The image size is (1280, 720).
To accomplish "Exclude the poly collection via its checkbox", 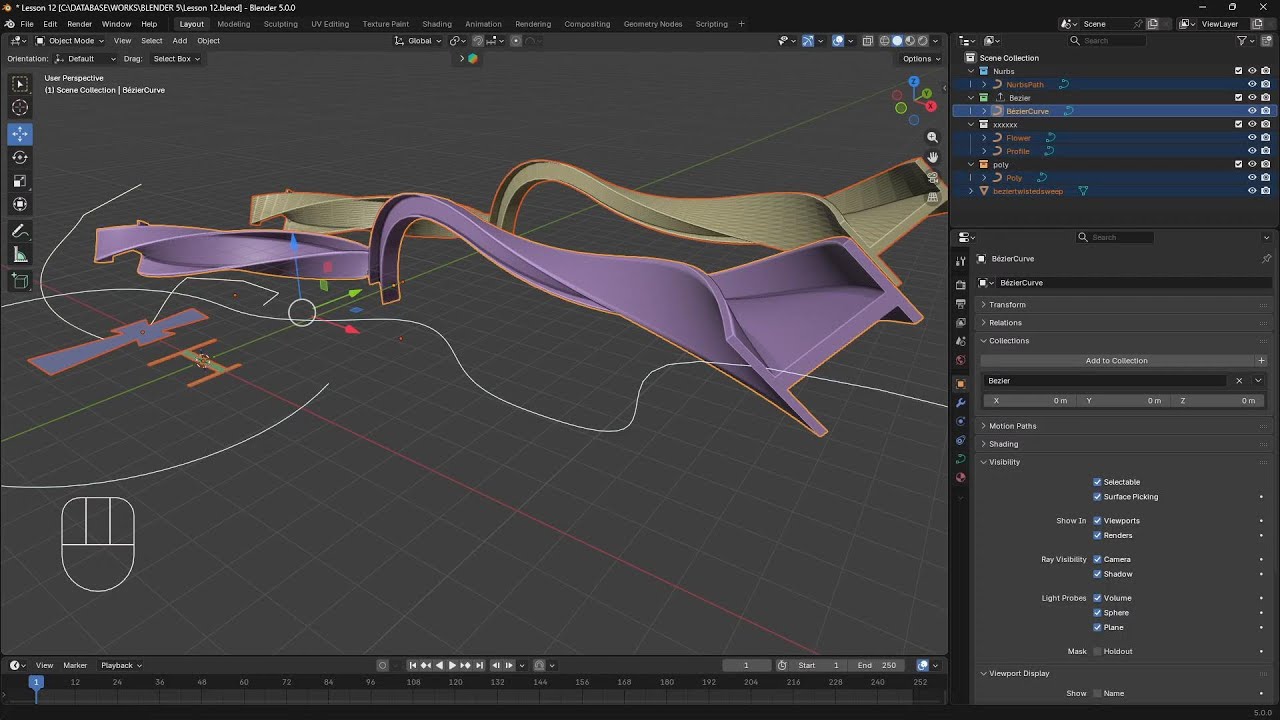I will point(1239,164).
